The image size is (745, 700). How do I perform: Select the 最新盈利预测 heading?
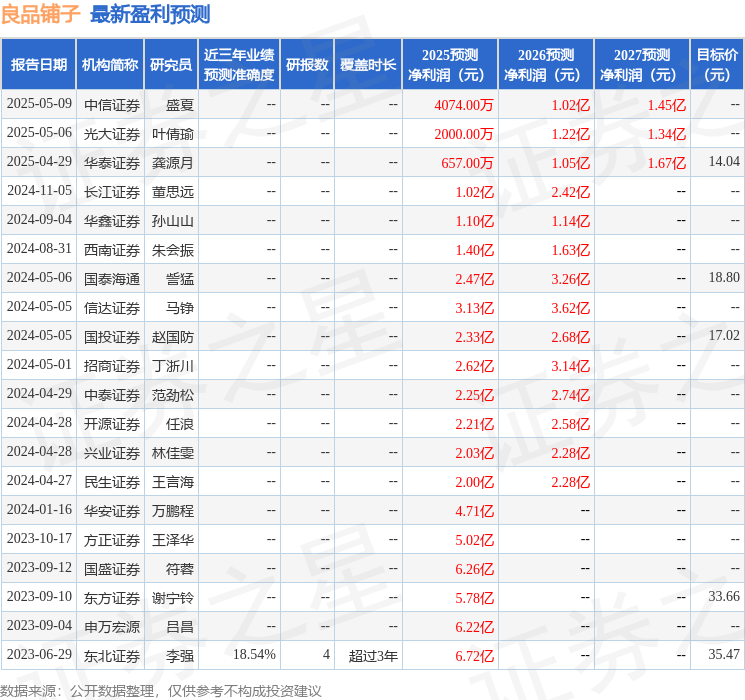point(150,14)
